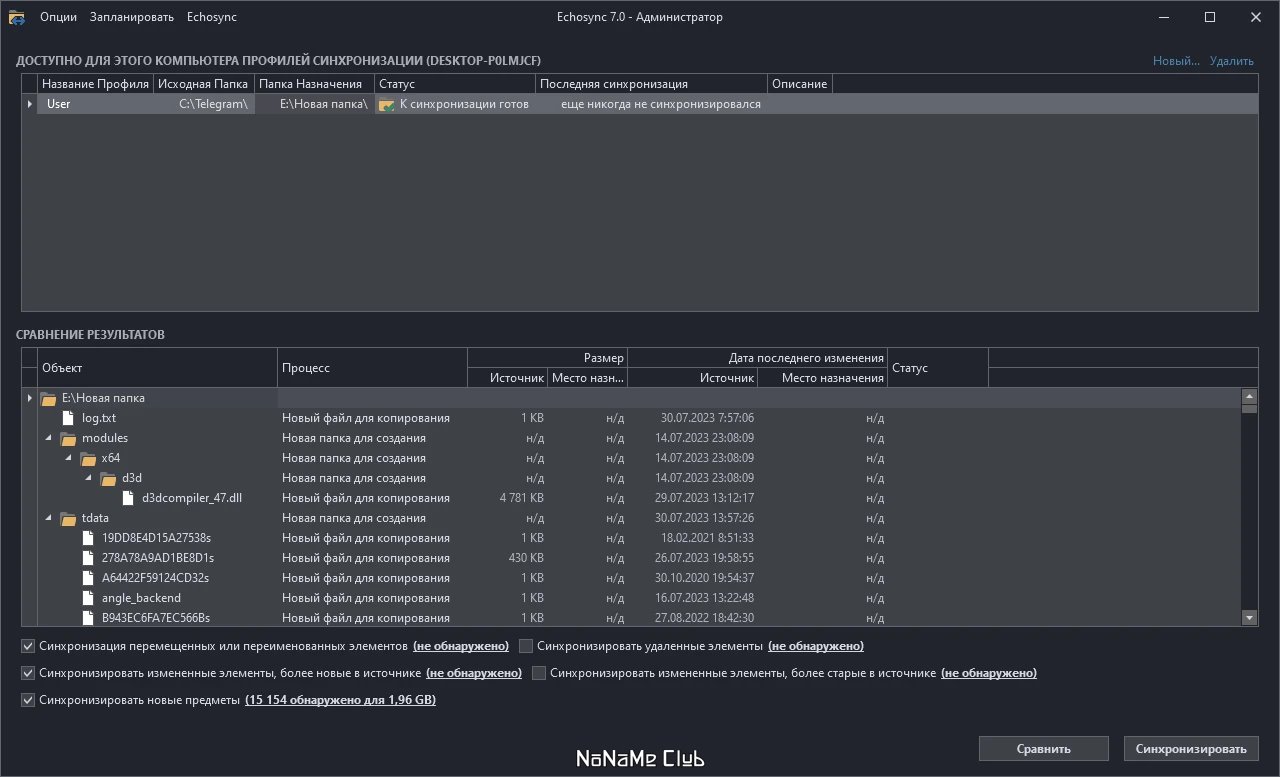Toggle sync modified elements newer in source
The height and width of the screenshot is (777, 1280).
(28, 673)
